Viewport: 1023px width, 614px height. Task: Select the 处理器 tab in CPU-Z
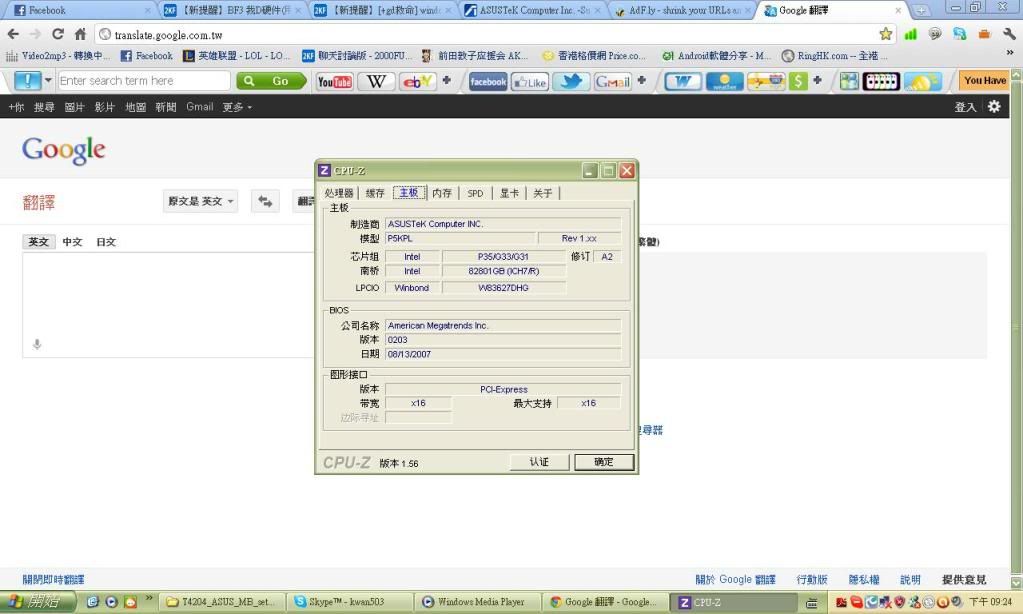[339, 193]
